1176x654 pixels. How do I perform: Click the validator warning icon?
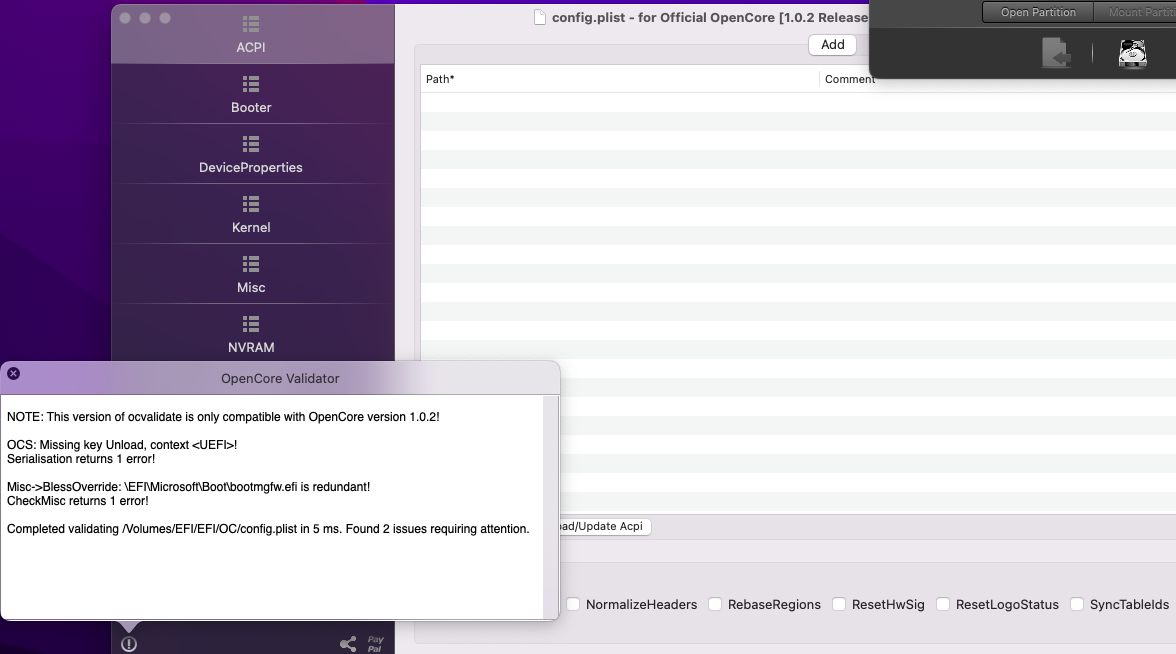coord(129,644)
